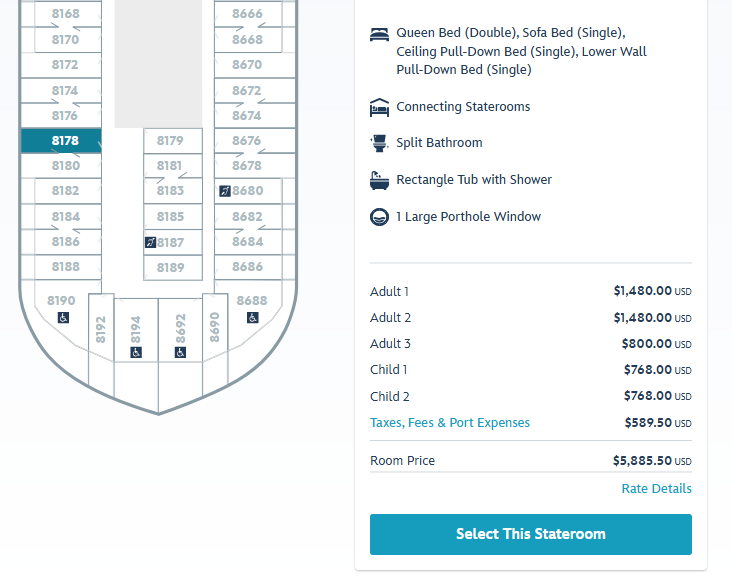Viewport: 732px width, 586px height.
Task: Click wheelchair icon in stateroom 8194
Action: click(136, 352)
